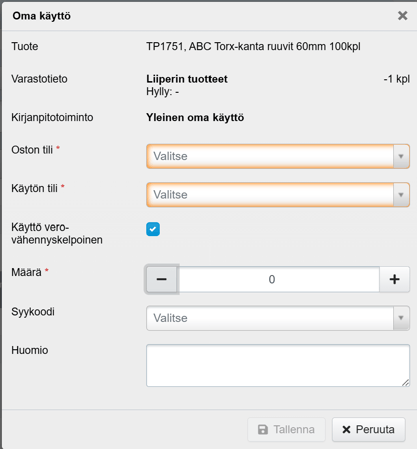417x449 pixels.
Task: Click the Liiperin tuotteet warehouse name
Action: (x=187, y=79)
